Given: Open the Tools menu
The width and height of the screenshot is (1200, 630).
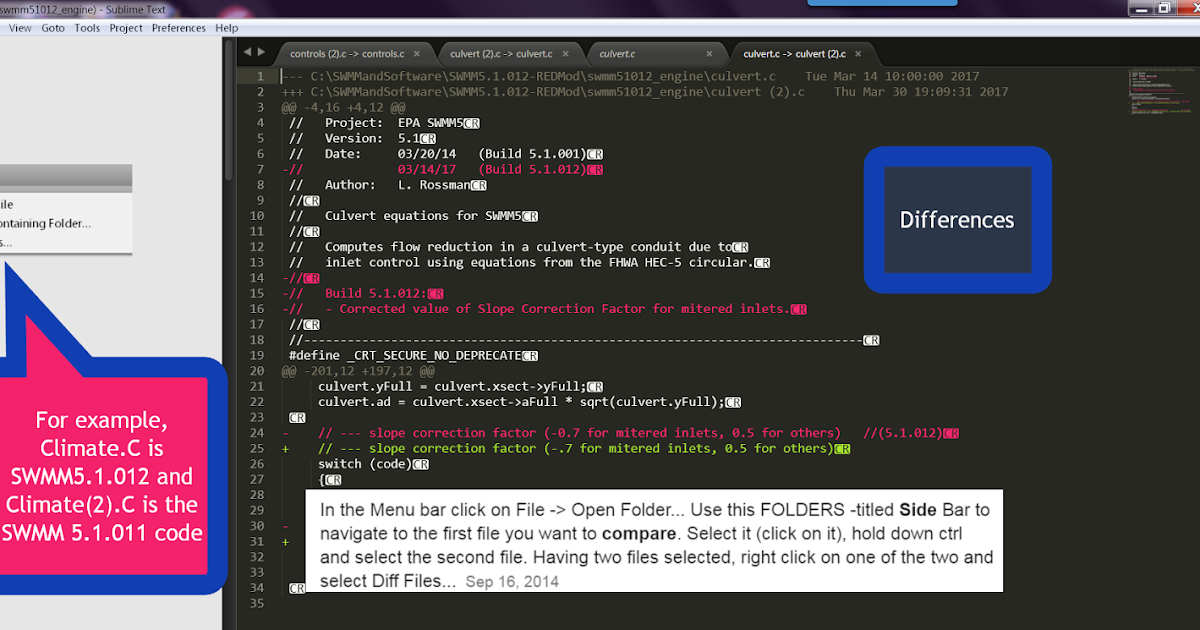Looking at the screenshot, I should (87, 28).
